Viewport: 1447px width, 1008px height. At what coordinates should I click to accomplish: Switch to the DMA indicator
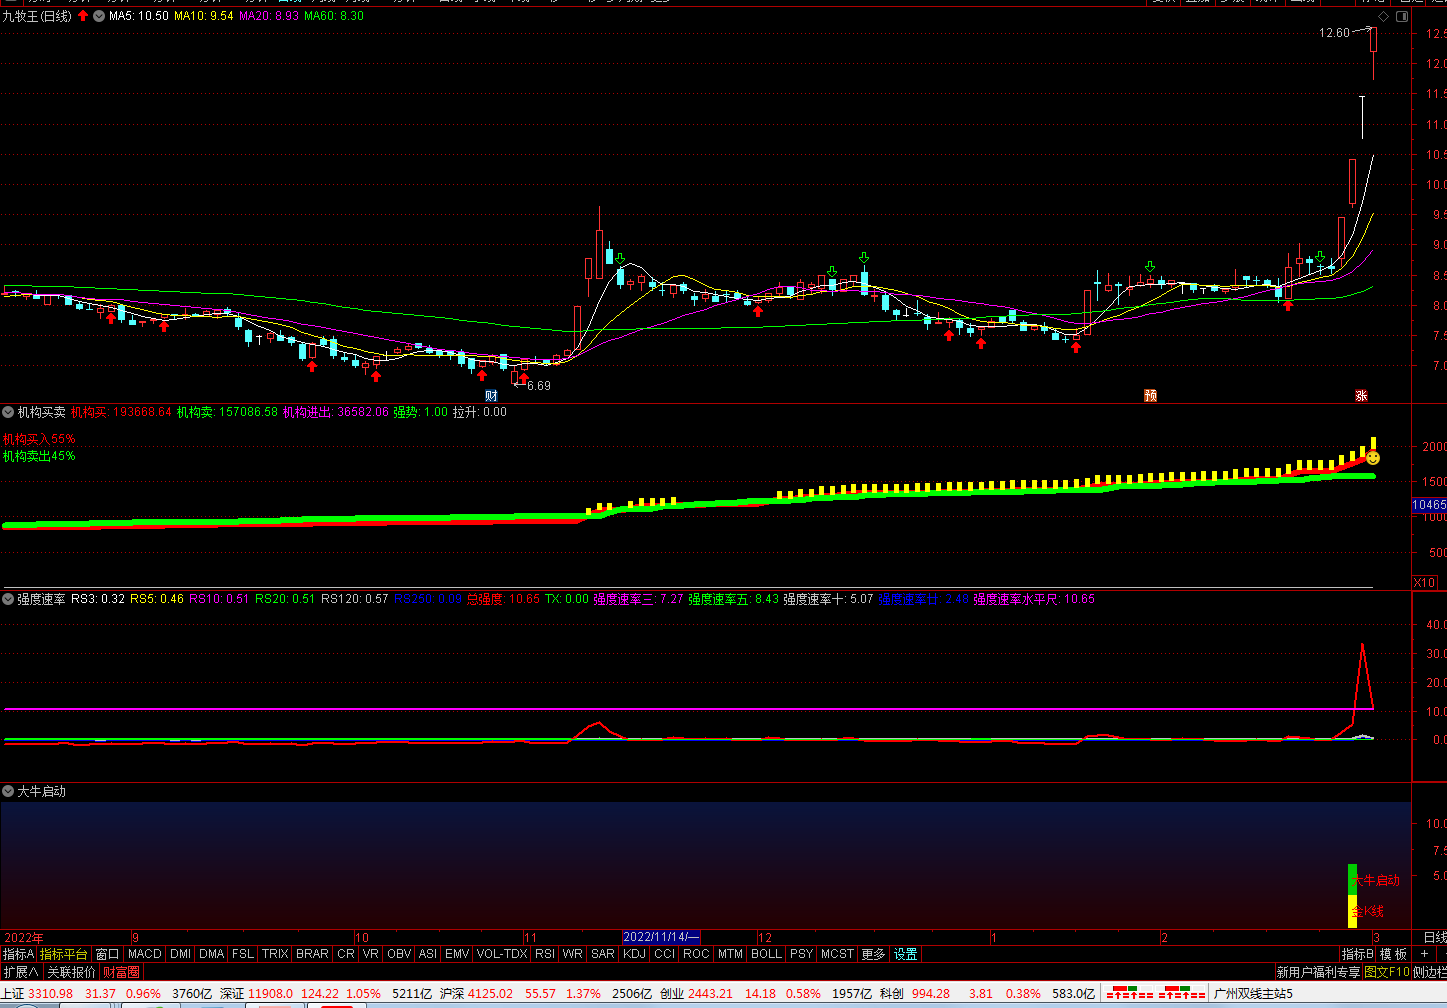212,954
